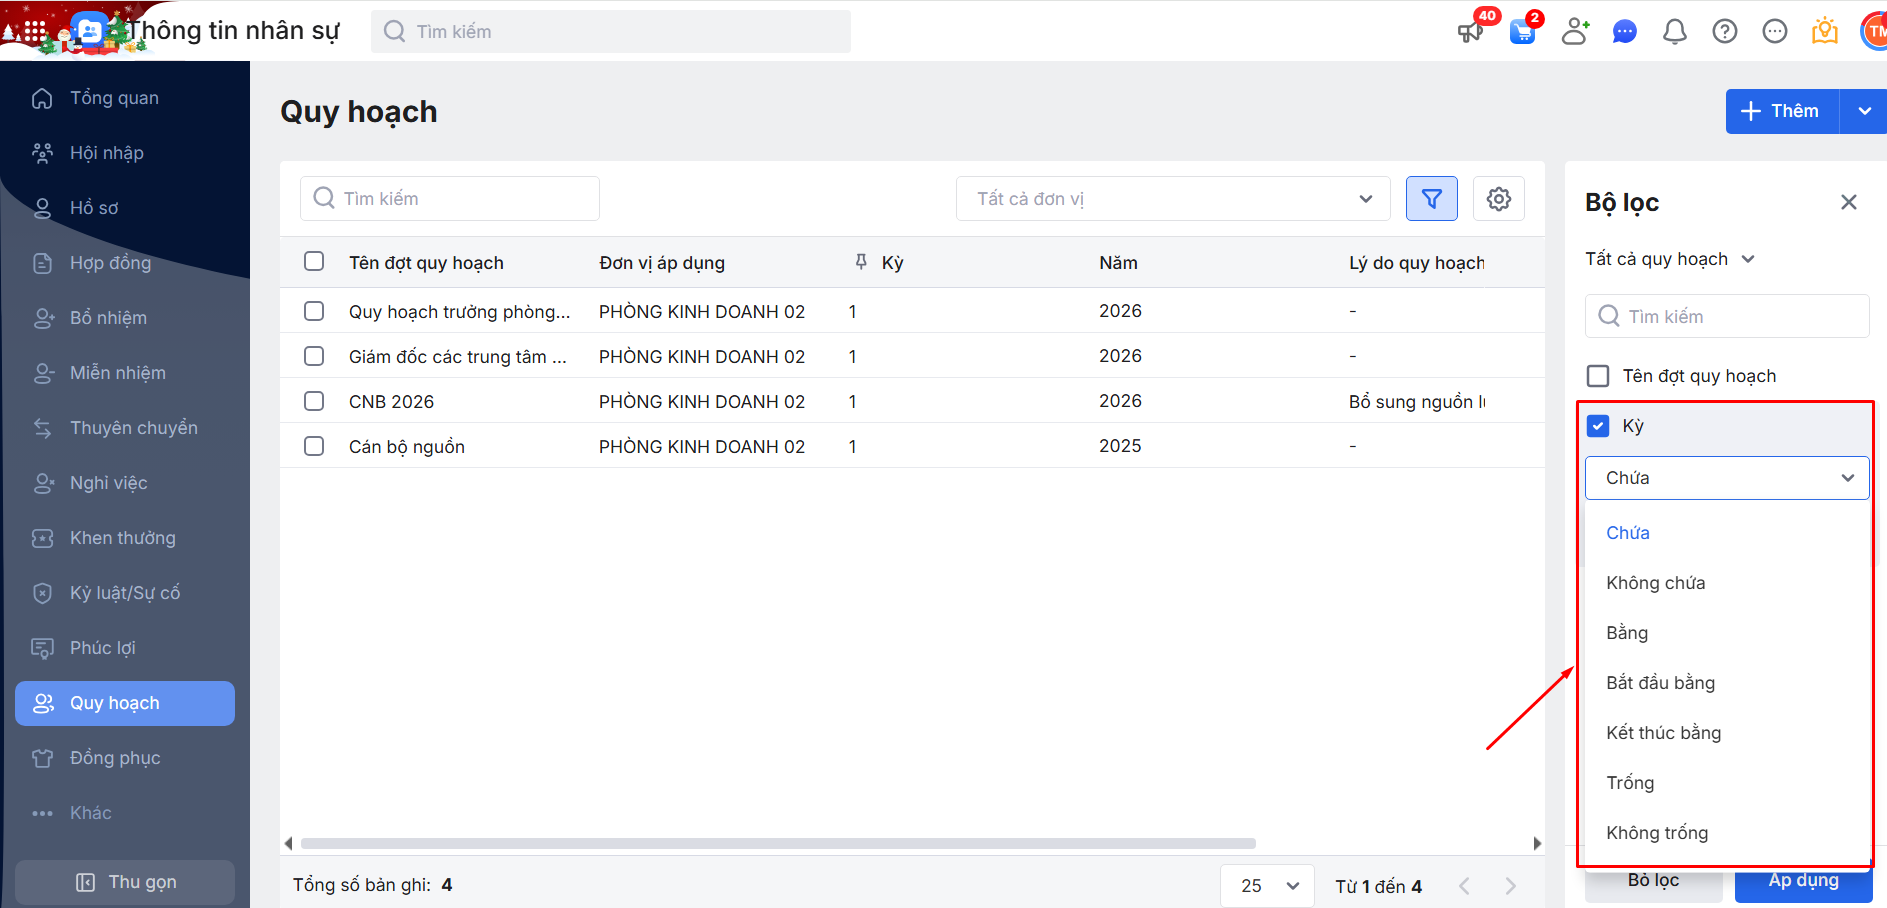Image resolution: width=1887 pixels, height=908 pixels.
Task: Open the Tất cả đơn vị dropdown
Action: [1172, 199]
